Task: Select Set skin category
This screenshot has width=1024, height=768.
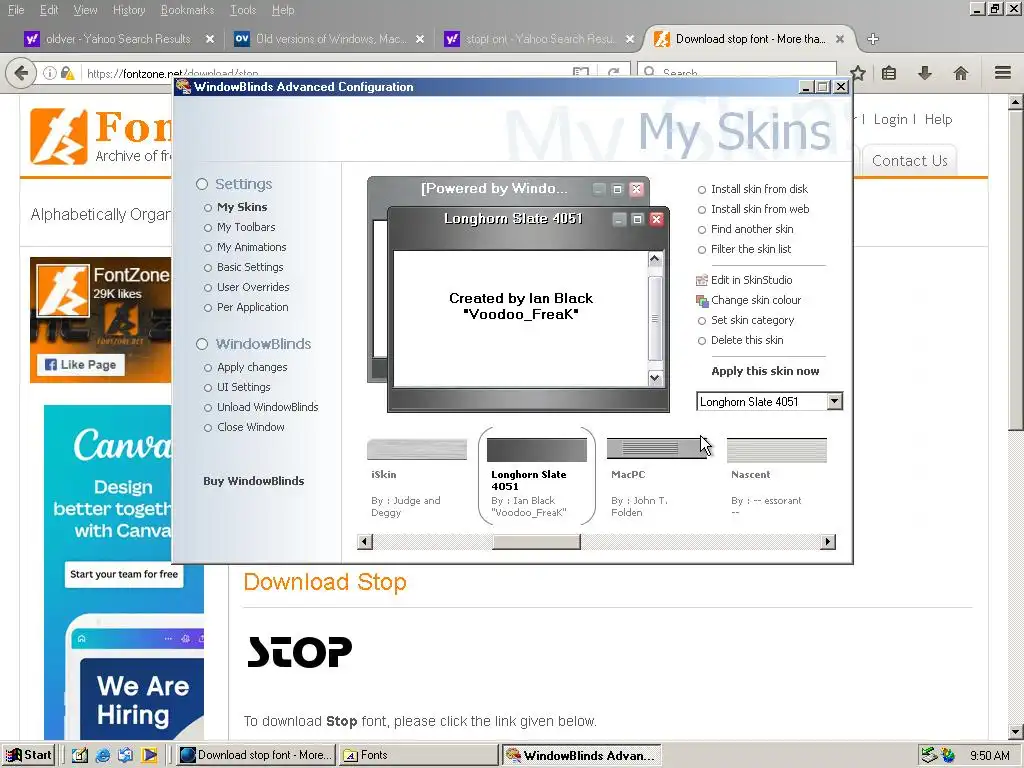Action: point(752,320)
